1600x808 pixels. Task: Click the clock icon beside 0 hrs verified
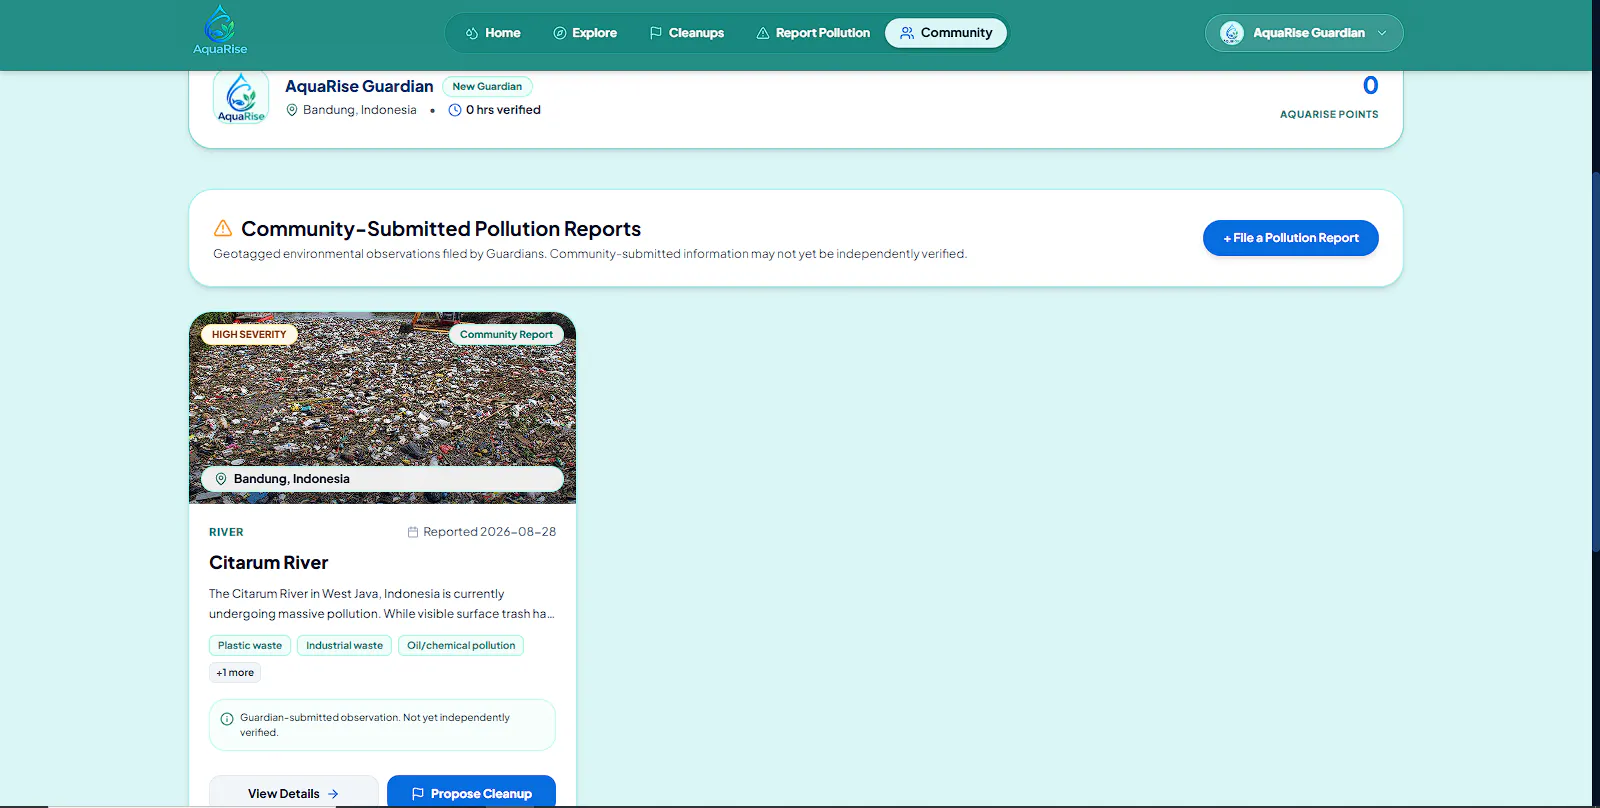[455, 110]
